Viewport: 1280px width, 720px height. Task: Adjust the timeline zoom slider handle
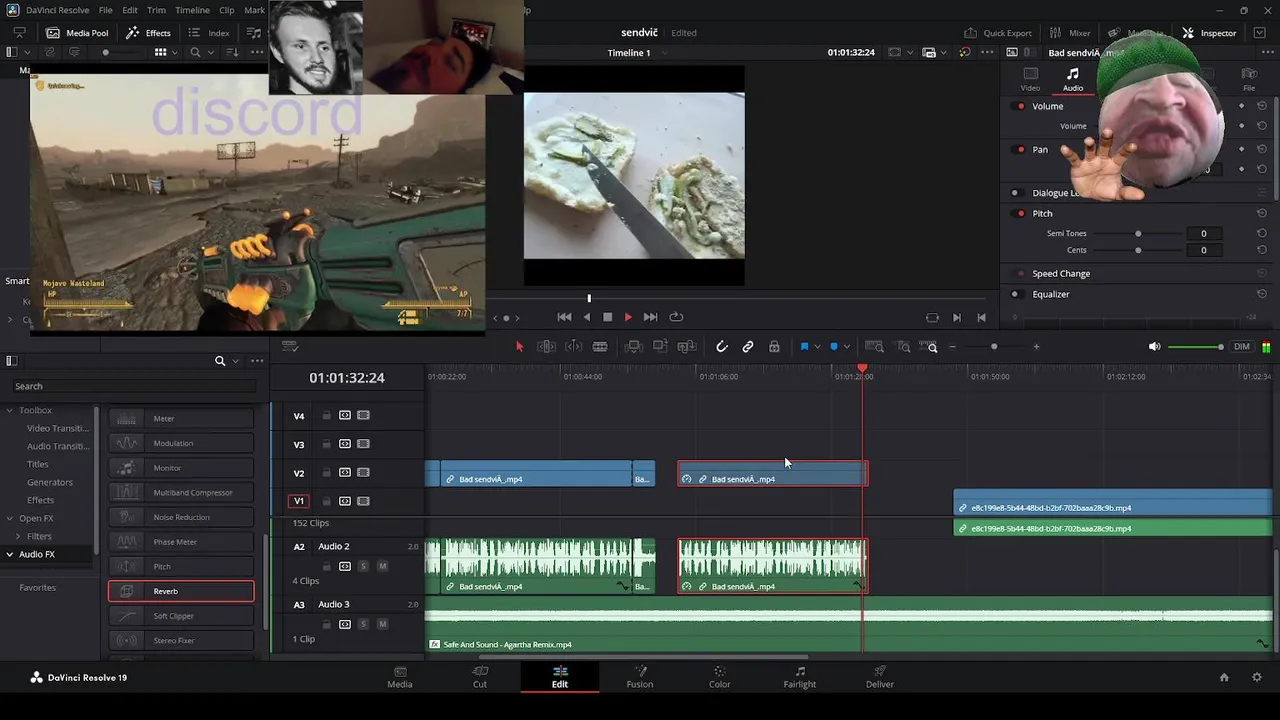[x=993, y=347]
